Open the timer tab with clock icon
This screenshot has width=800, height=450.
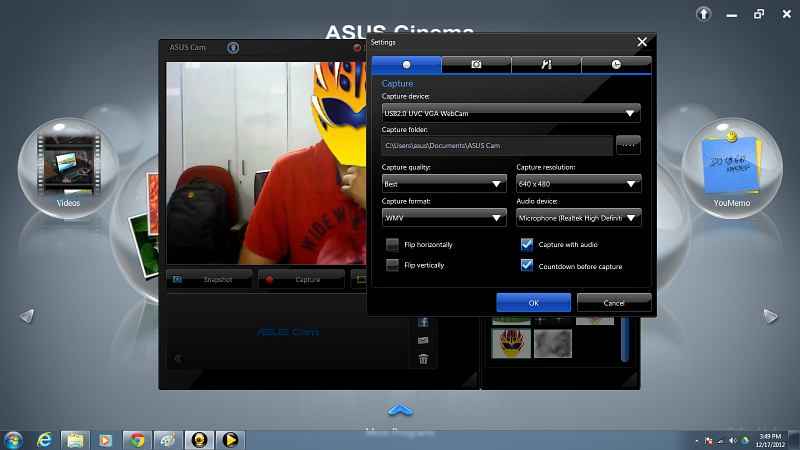tap(616, 65)
